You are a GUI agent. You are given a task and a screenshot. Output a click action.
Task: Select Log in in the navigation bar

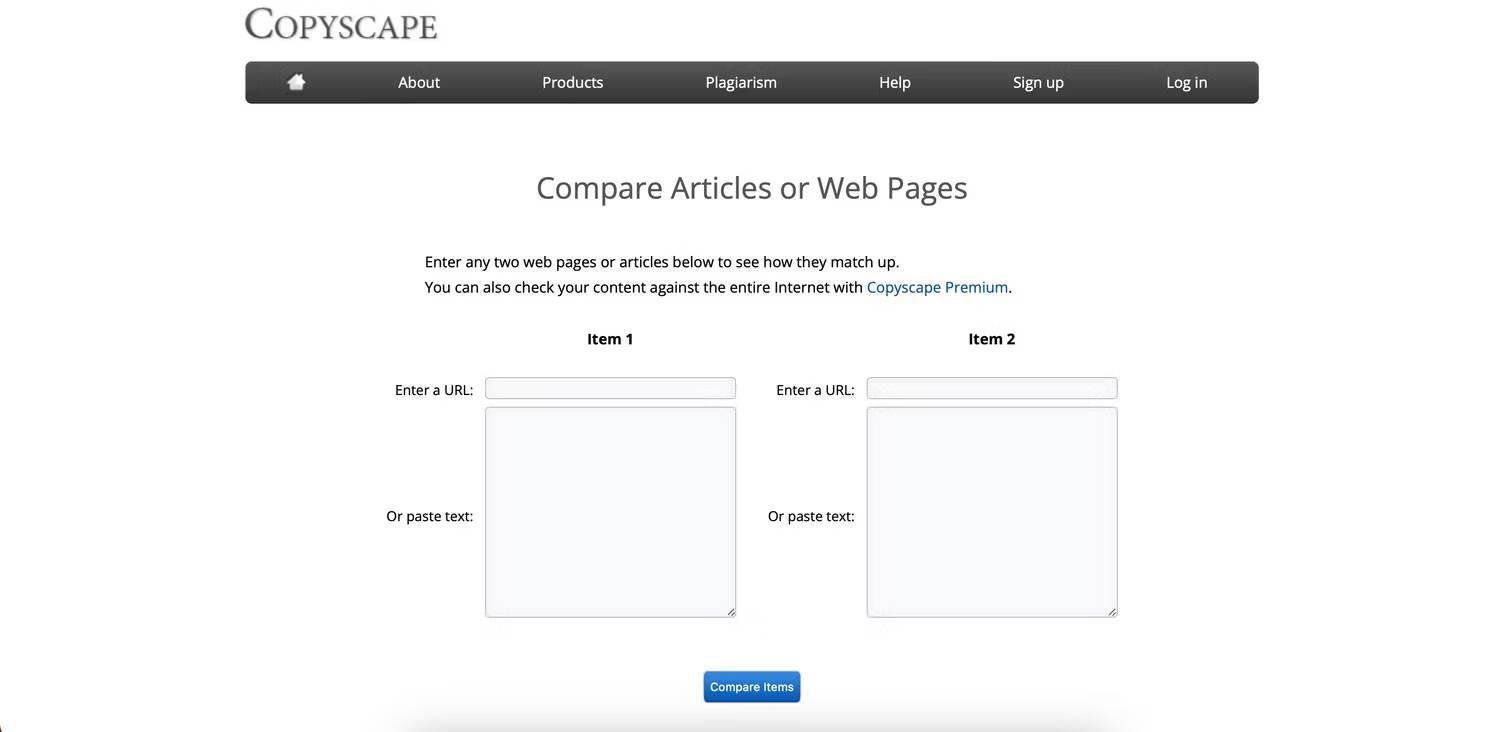1187,82
